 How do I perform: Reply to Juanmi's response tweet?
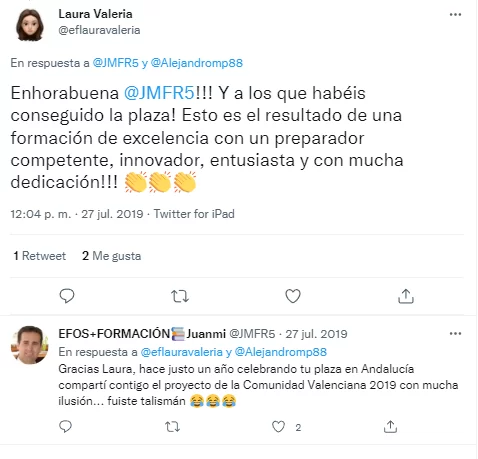(65, 426)
